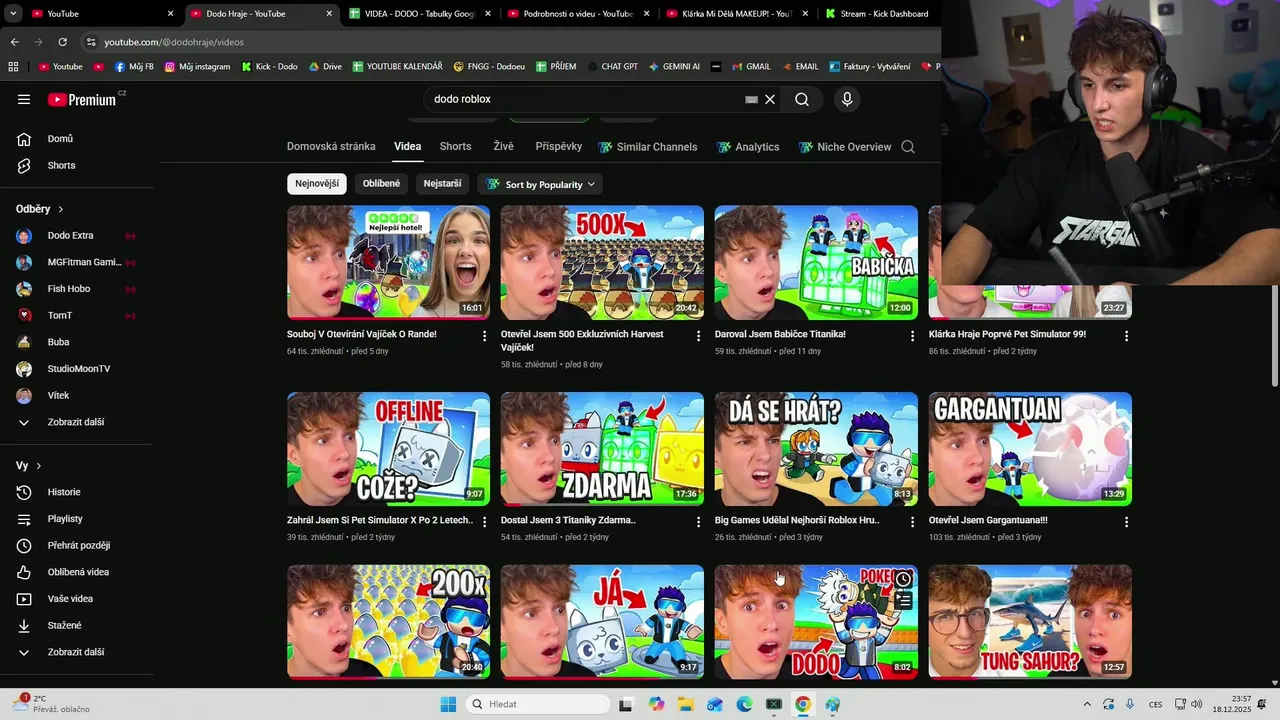This screenshot has height=720, width=1280.
Task: Open YOUTUBE KALENDÁŘ bookmark
Action: 396,66
